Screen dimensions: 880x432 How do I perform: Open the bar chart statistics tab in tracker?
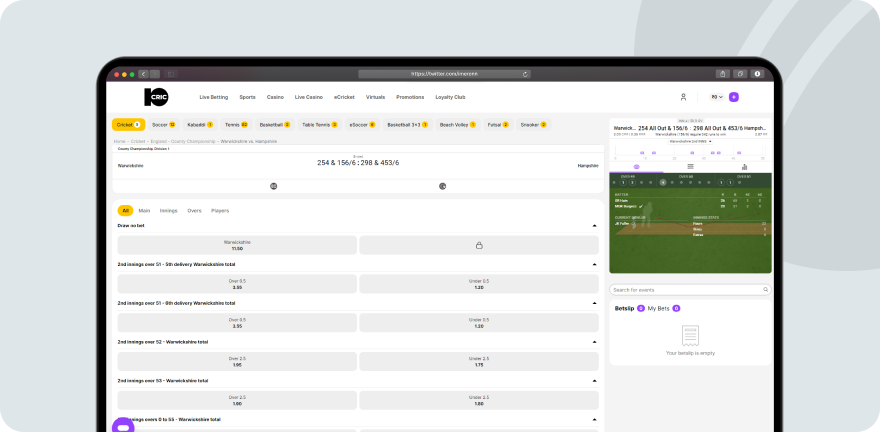[744, 167]
